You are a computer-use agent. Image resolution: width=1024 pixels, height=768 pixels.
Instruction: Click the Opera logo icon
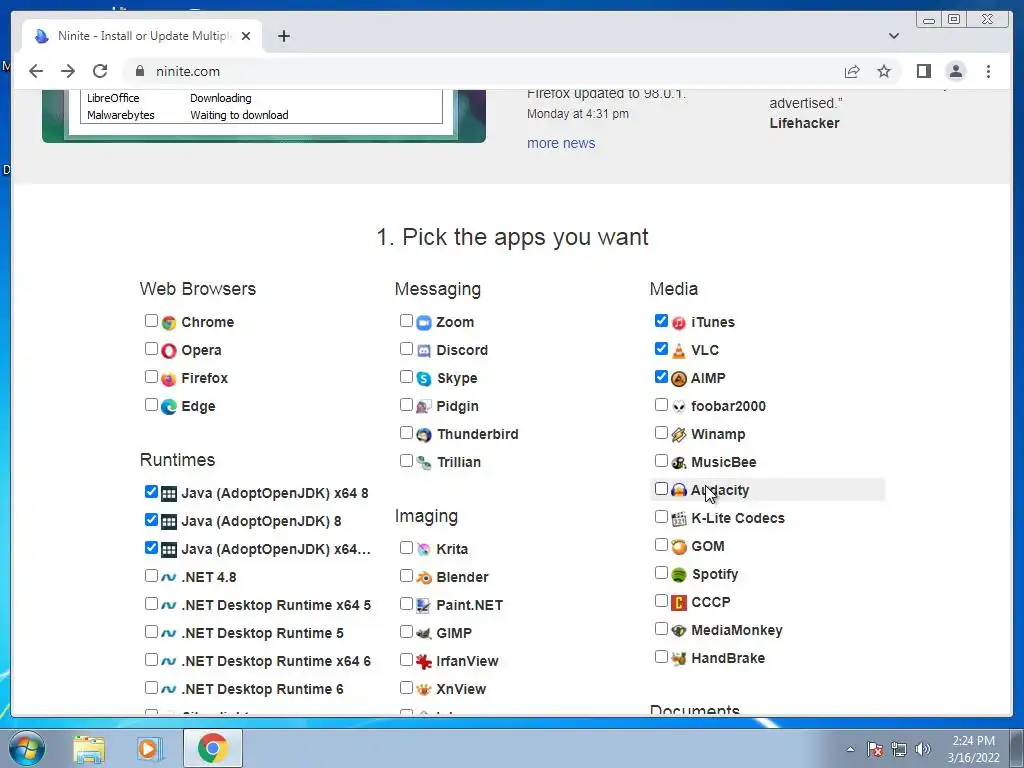coord(168,351)
